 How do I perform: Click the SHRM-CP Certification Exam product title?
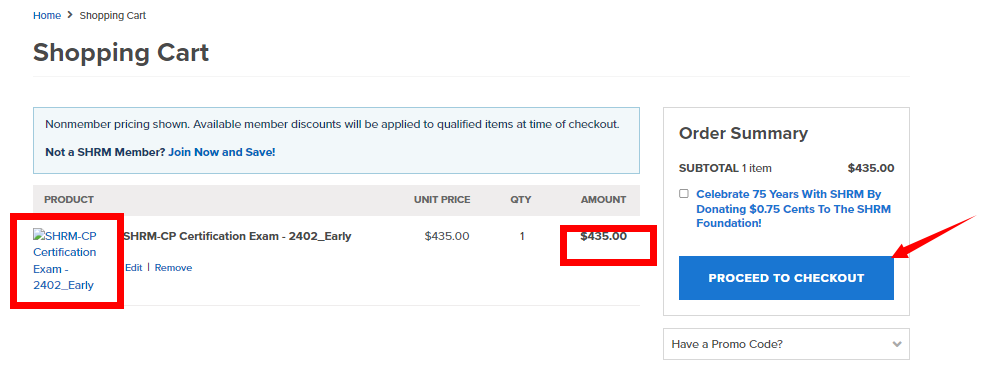(237, 236)
